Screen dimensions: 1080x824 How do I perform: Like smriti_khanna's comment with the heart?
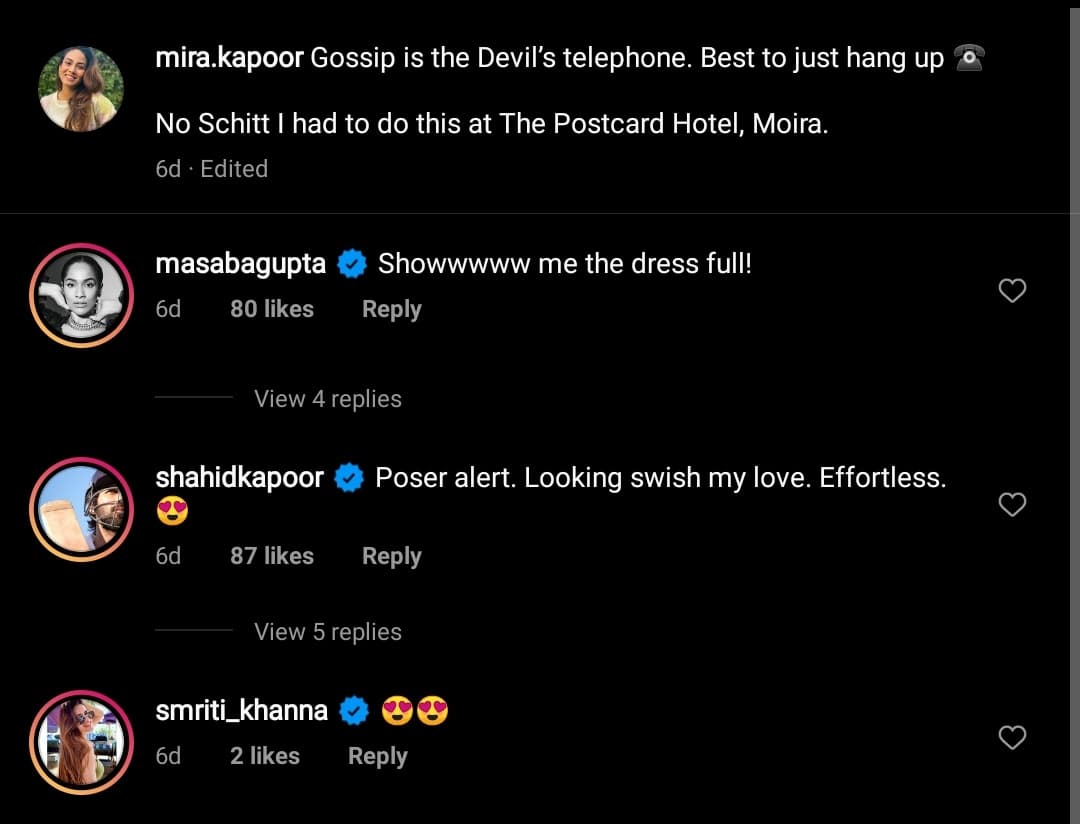click(1012, 738)
